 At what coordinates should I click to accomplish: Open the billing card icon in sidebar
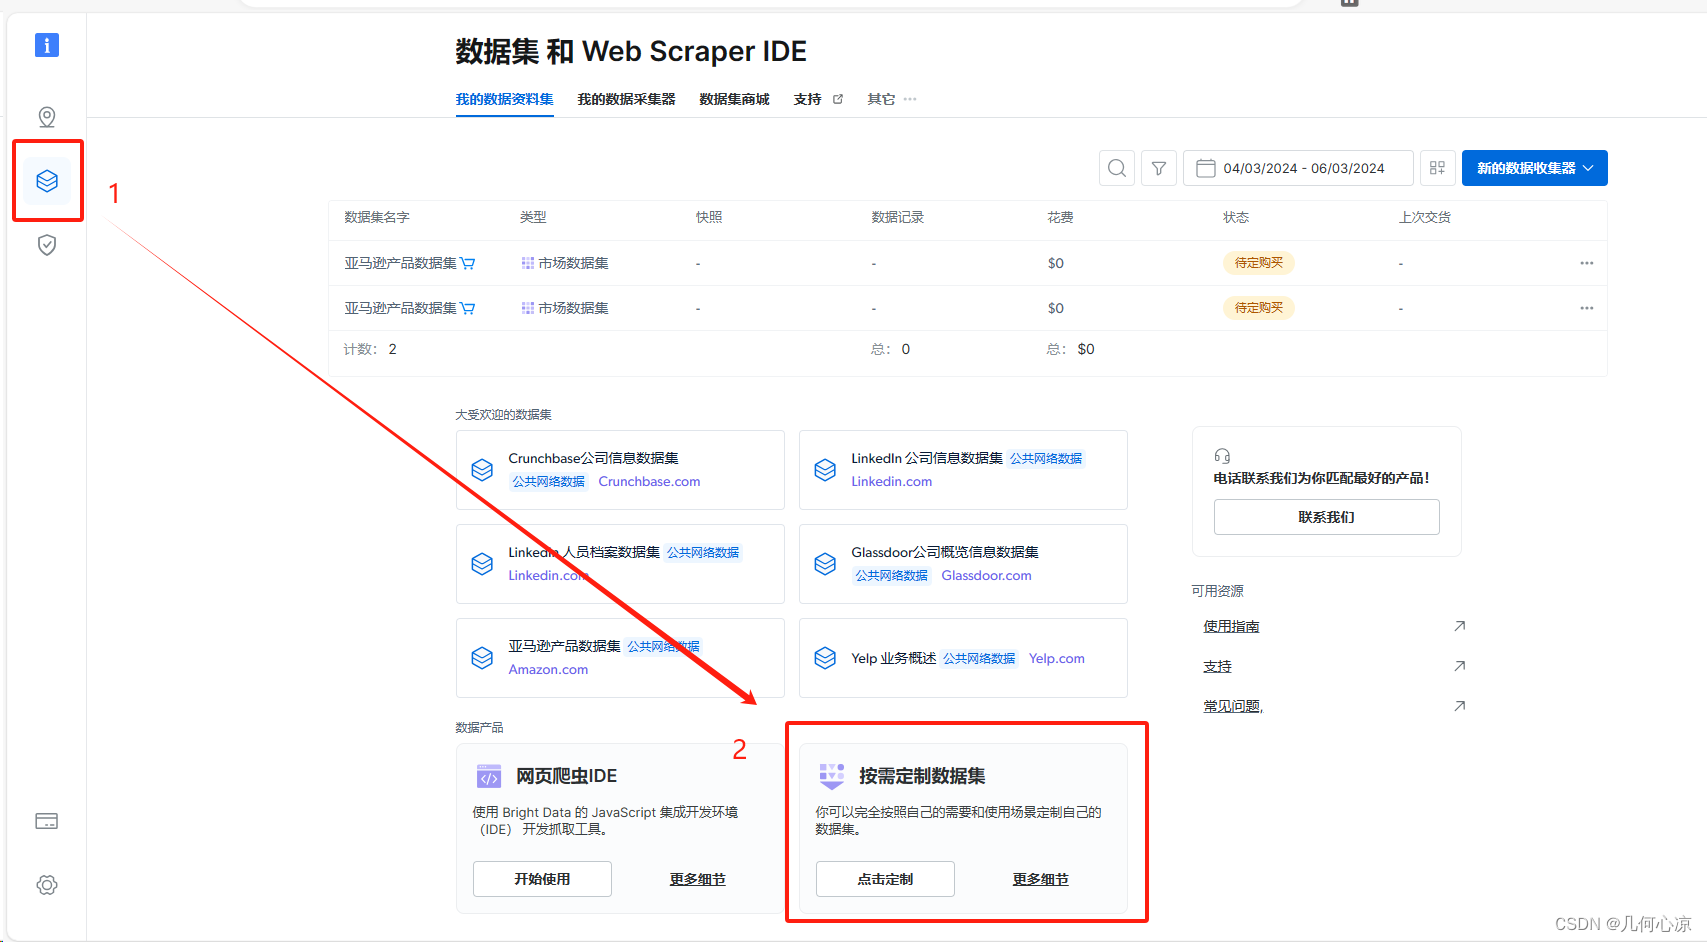[x=47, y=821]
